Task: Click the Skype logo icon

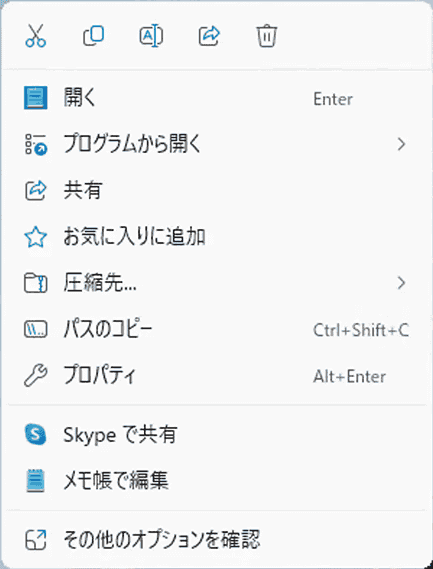Action: pyautogui.click(x=36, y=434)
